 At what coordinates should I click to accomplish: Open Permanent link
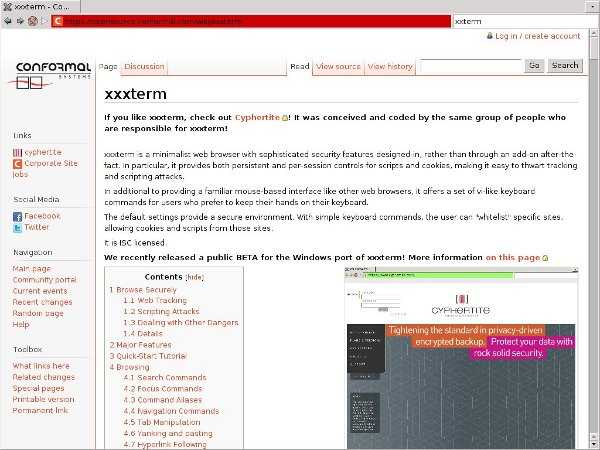click(x=40, y=411)
